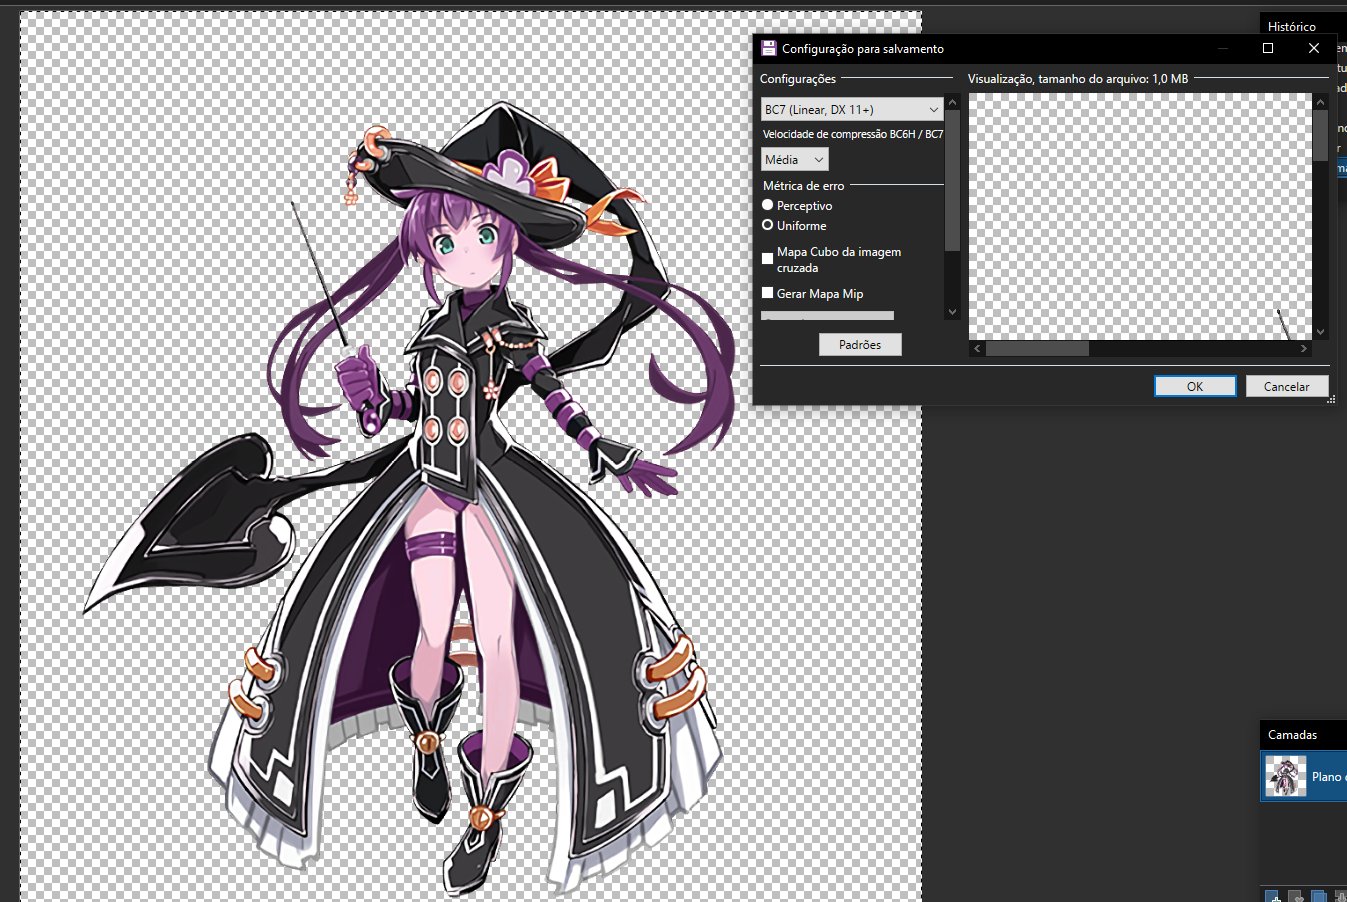Duplicate the layer in Camadas panel

point(1319,896)
